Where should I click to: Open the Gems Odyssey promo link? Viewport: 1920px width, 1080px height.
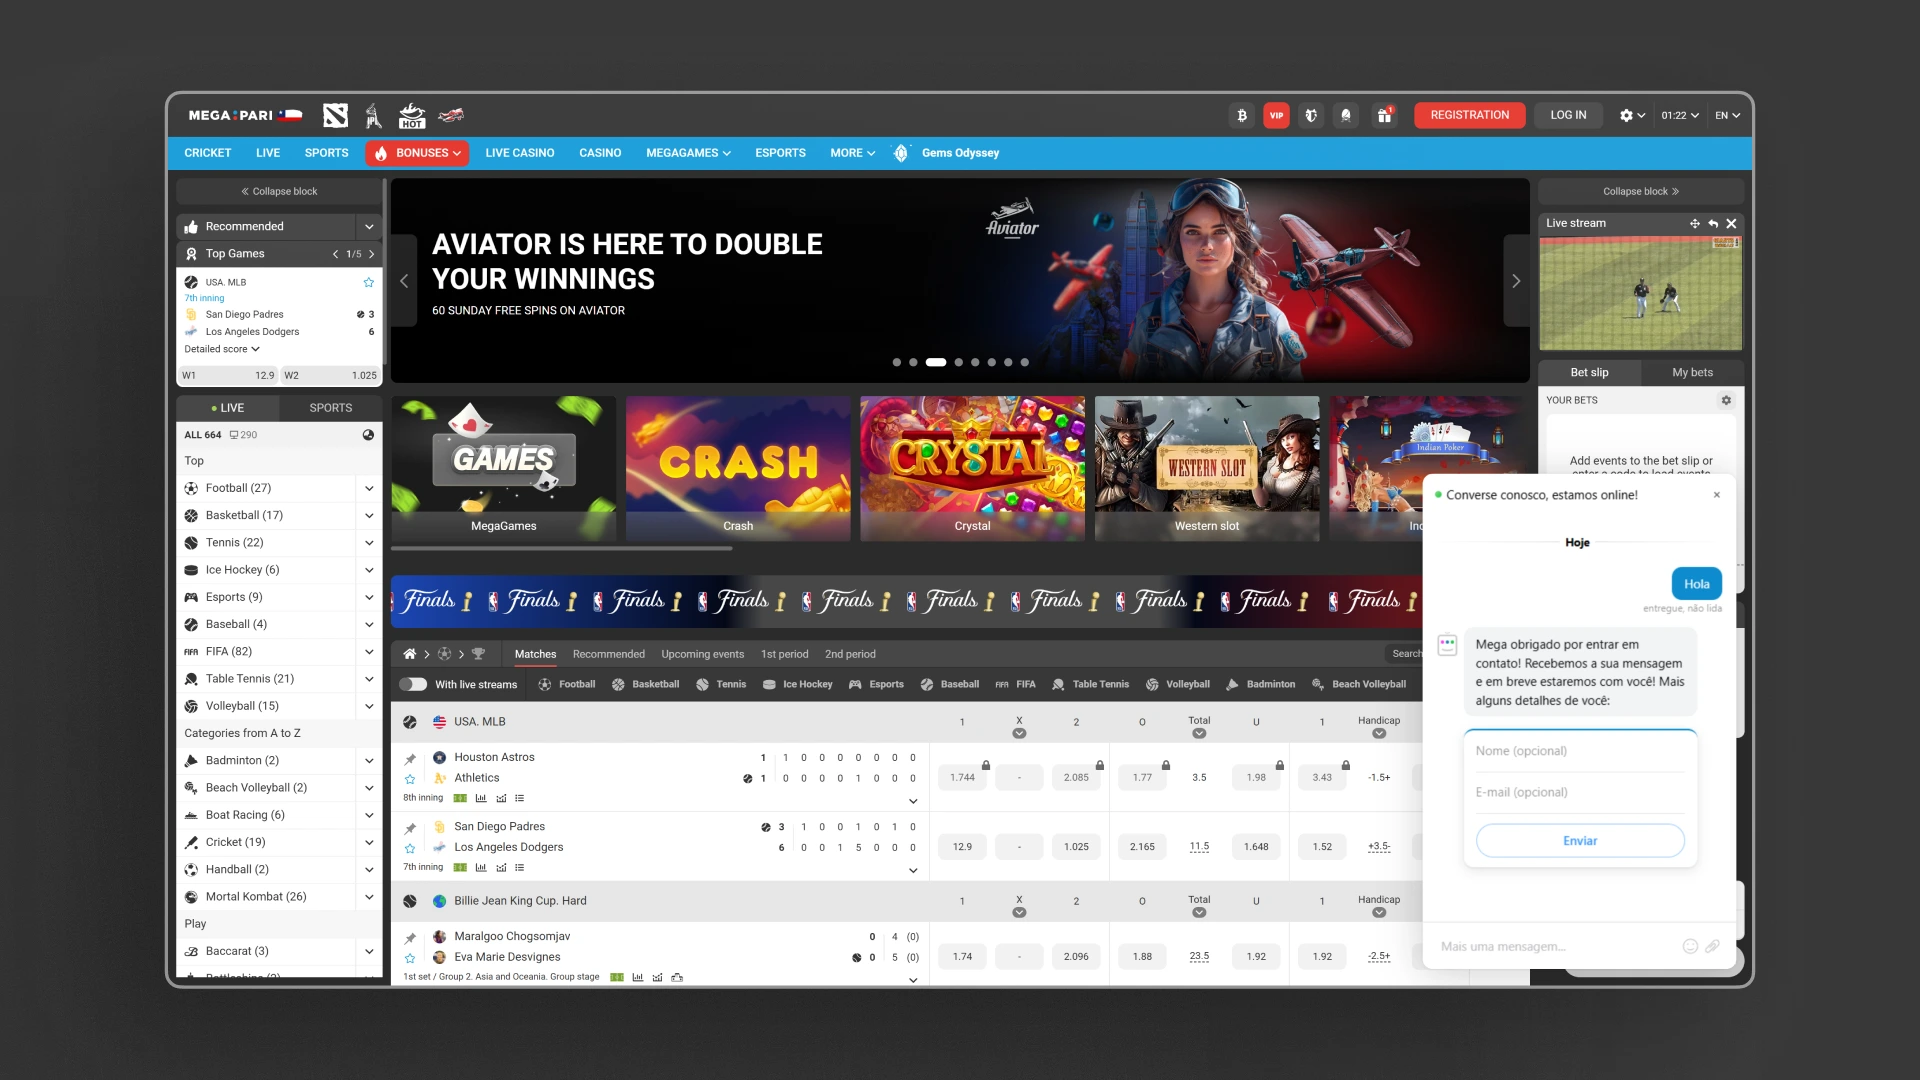point(946,153)
